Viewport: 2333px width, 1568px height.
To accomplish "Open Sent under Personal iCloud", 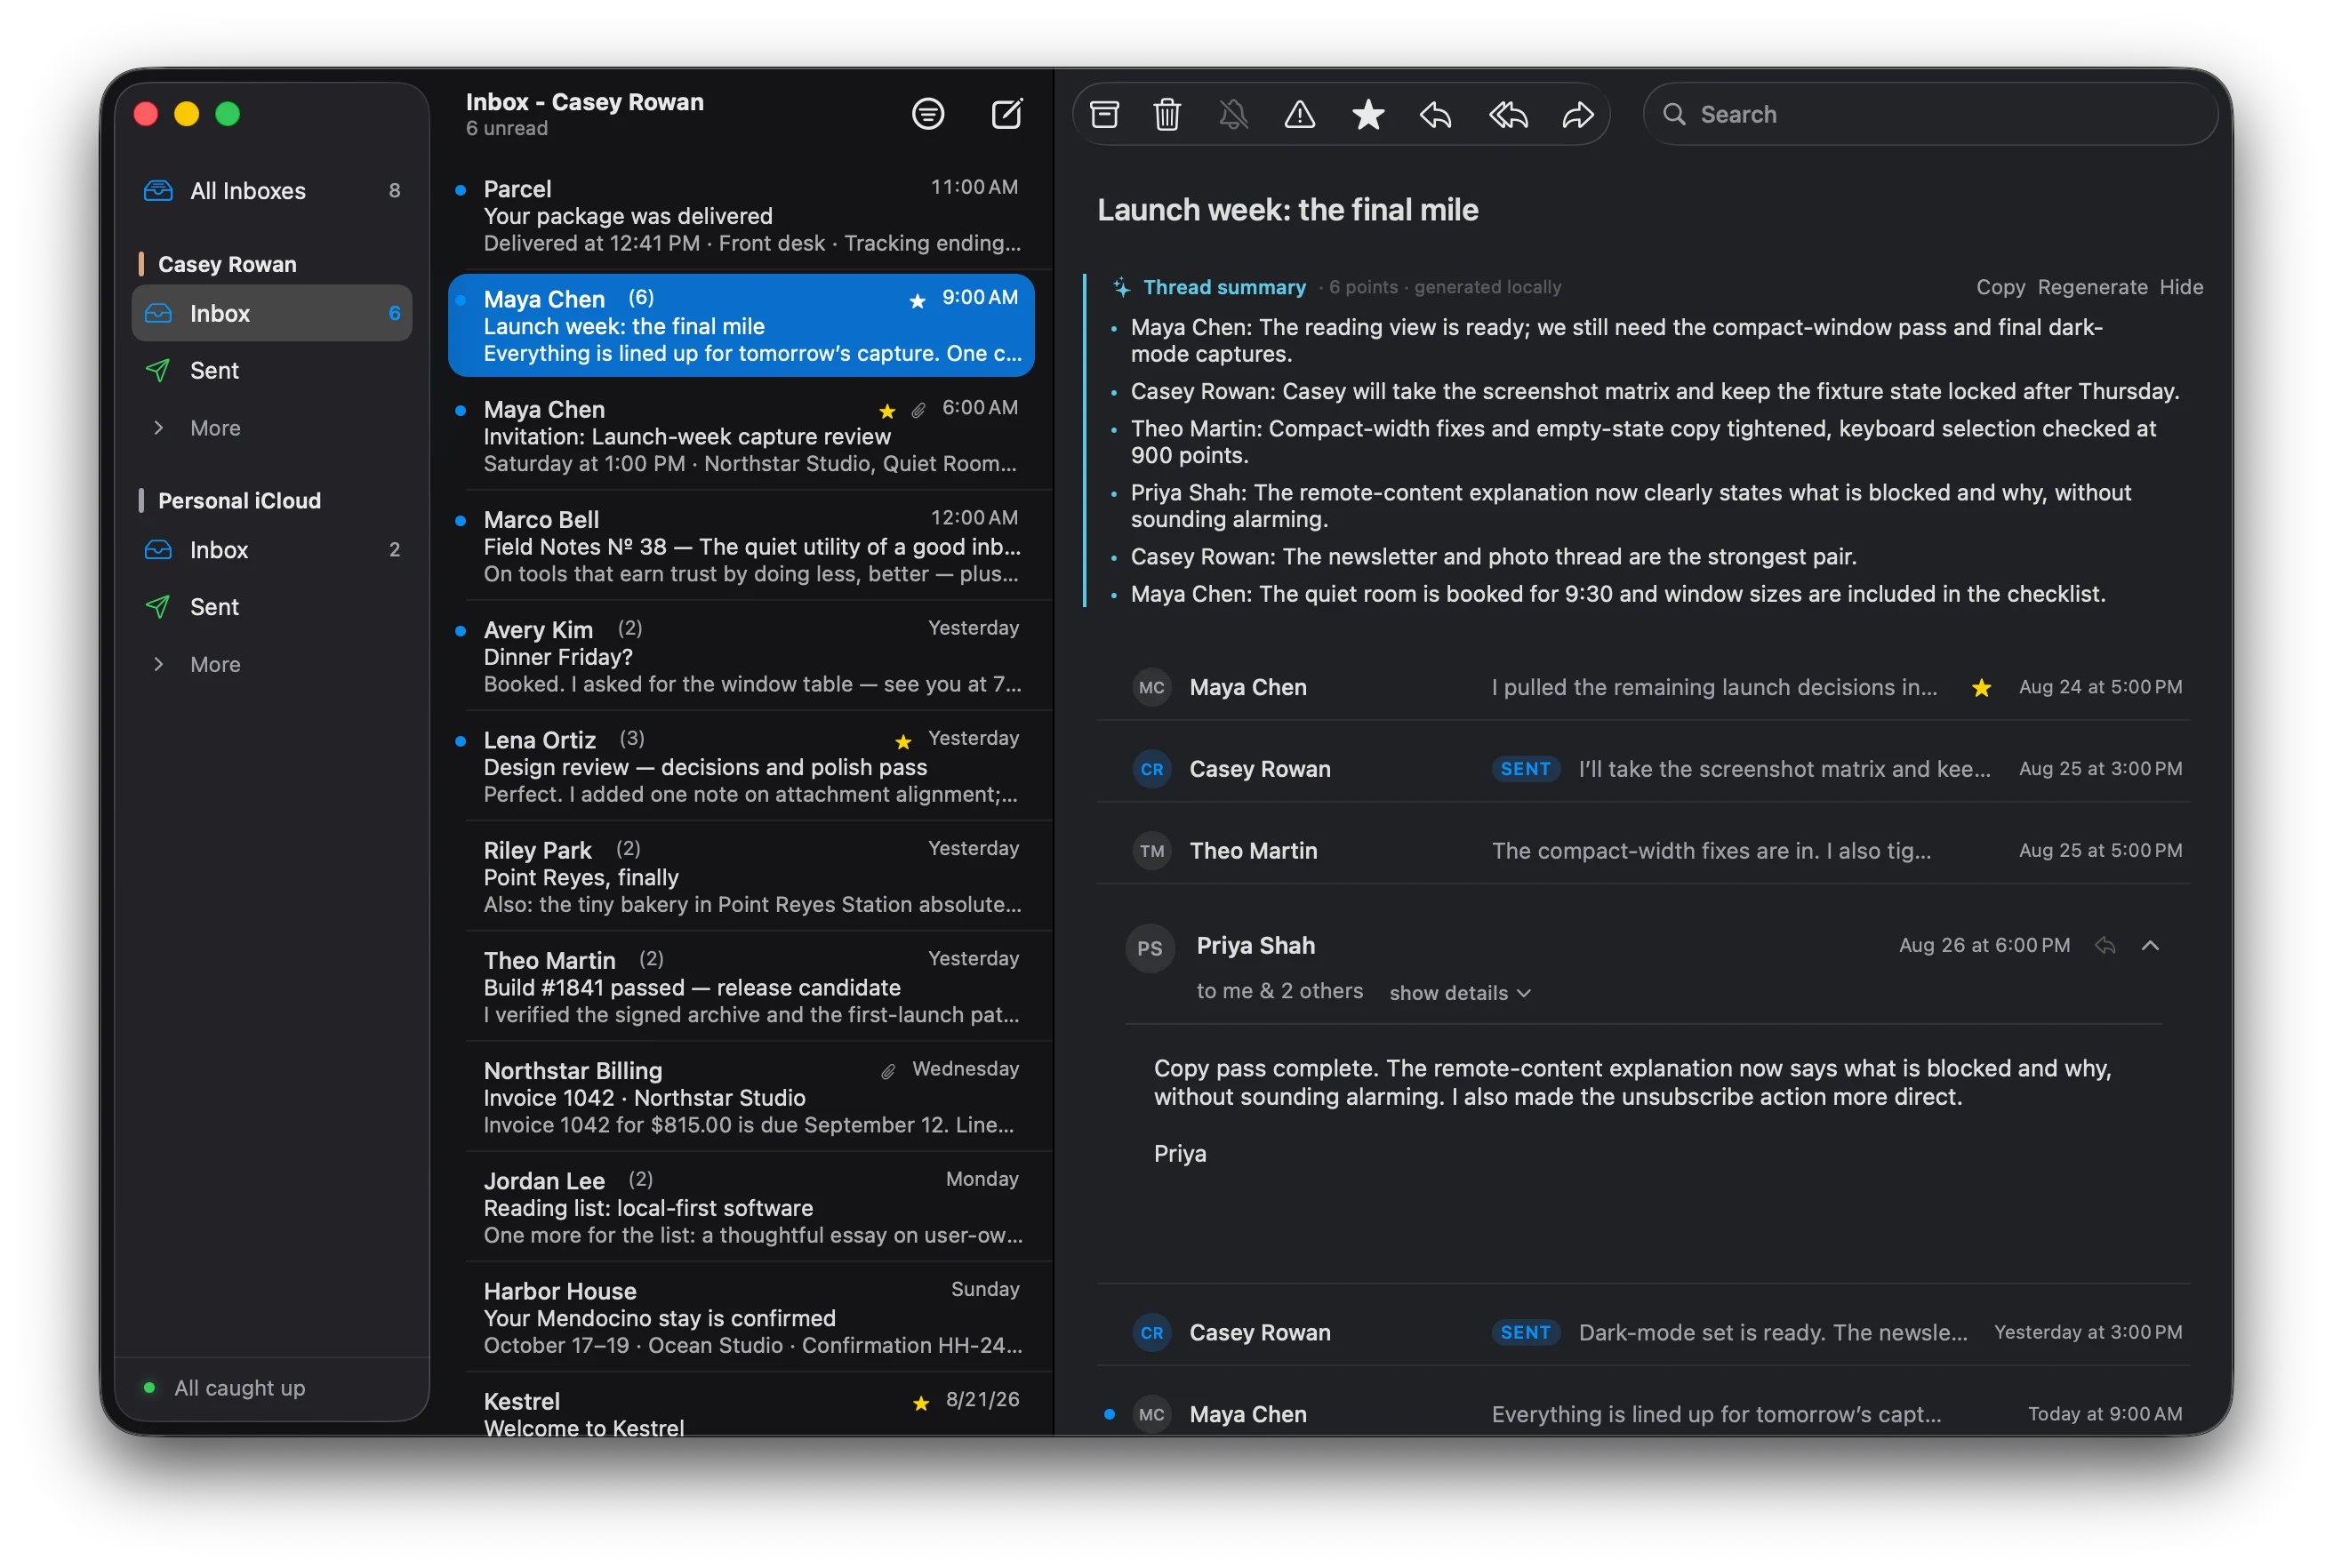I will (272, 607).
